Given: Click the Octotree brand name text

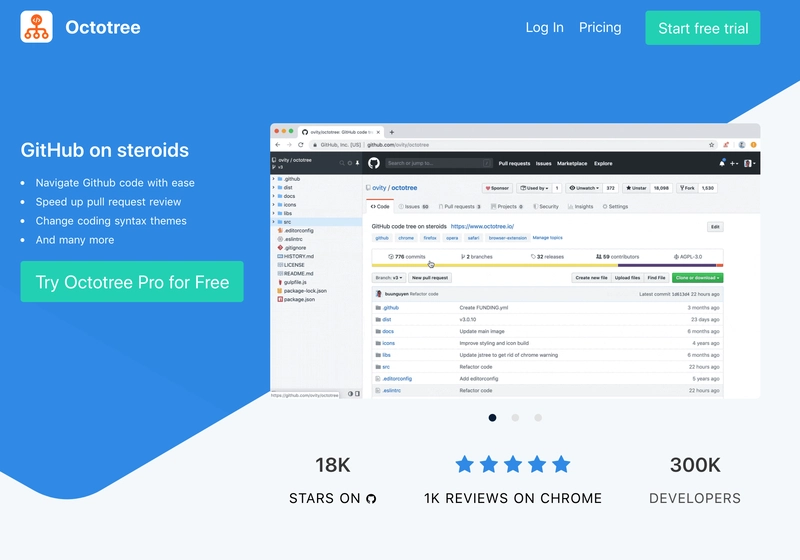Looking at the screenshot, I should (103, 28).
